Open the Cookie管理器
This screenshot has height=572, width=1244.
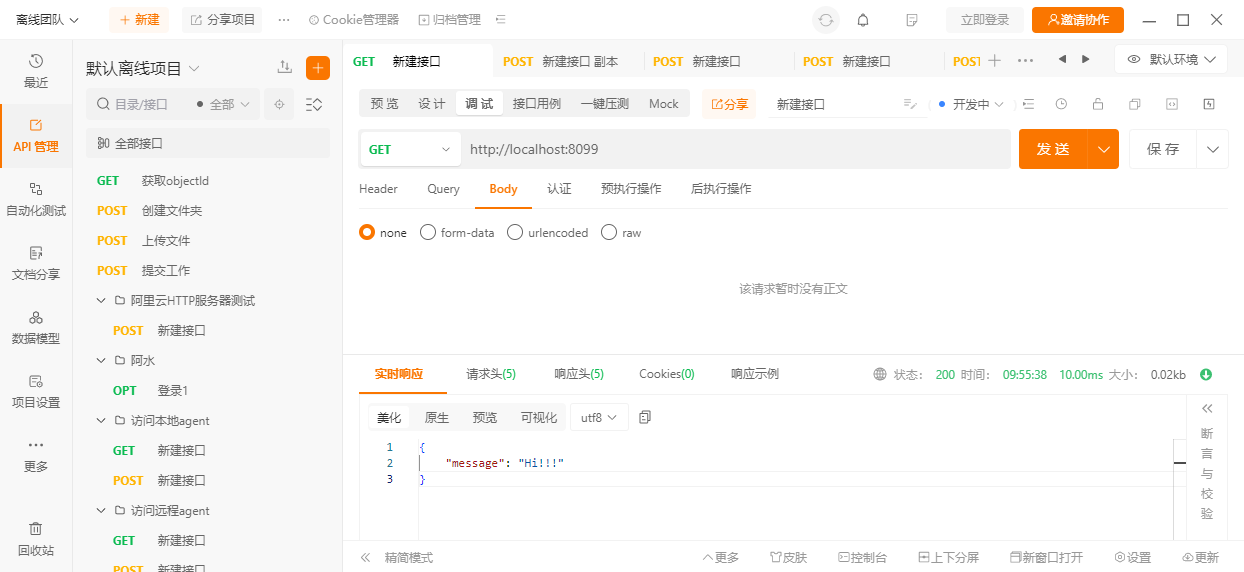coord(353,20)
